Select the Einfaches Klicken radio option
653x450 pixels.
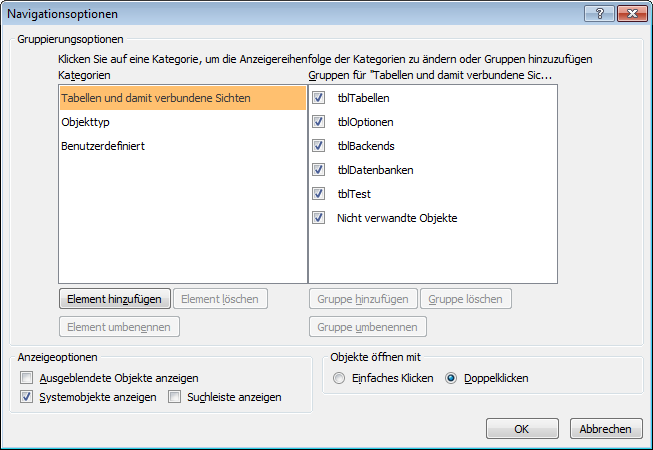click(340, 378)
